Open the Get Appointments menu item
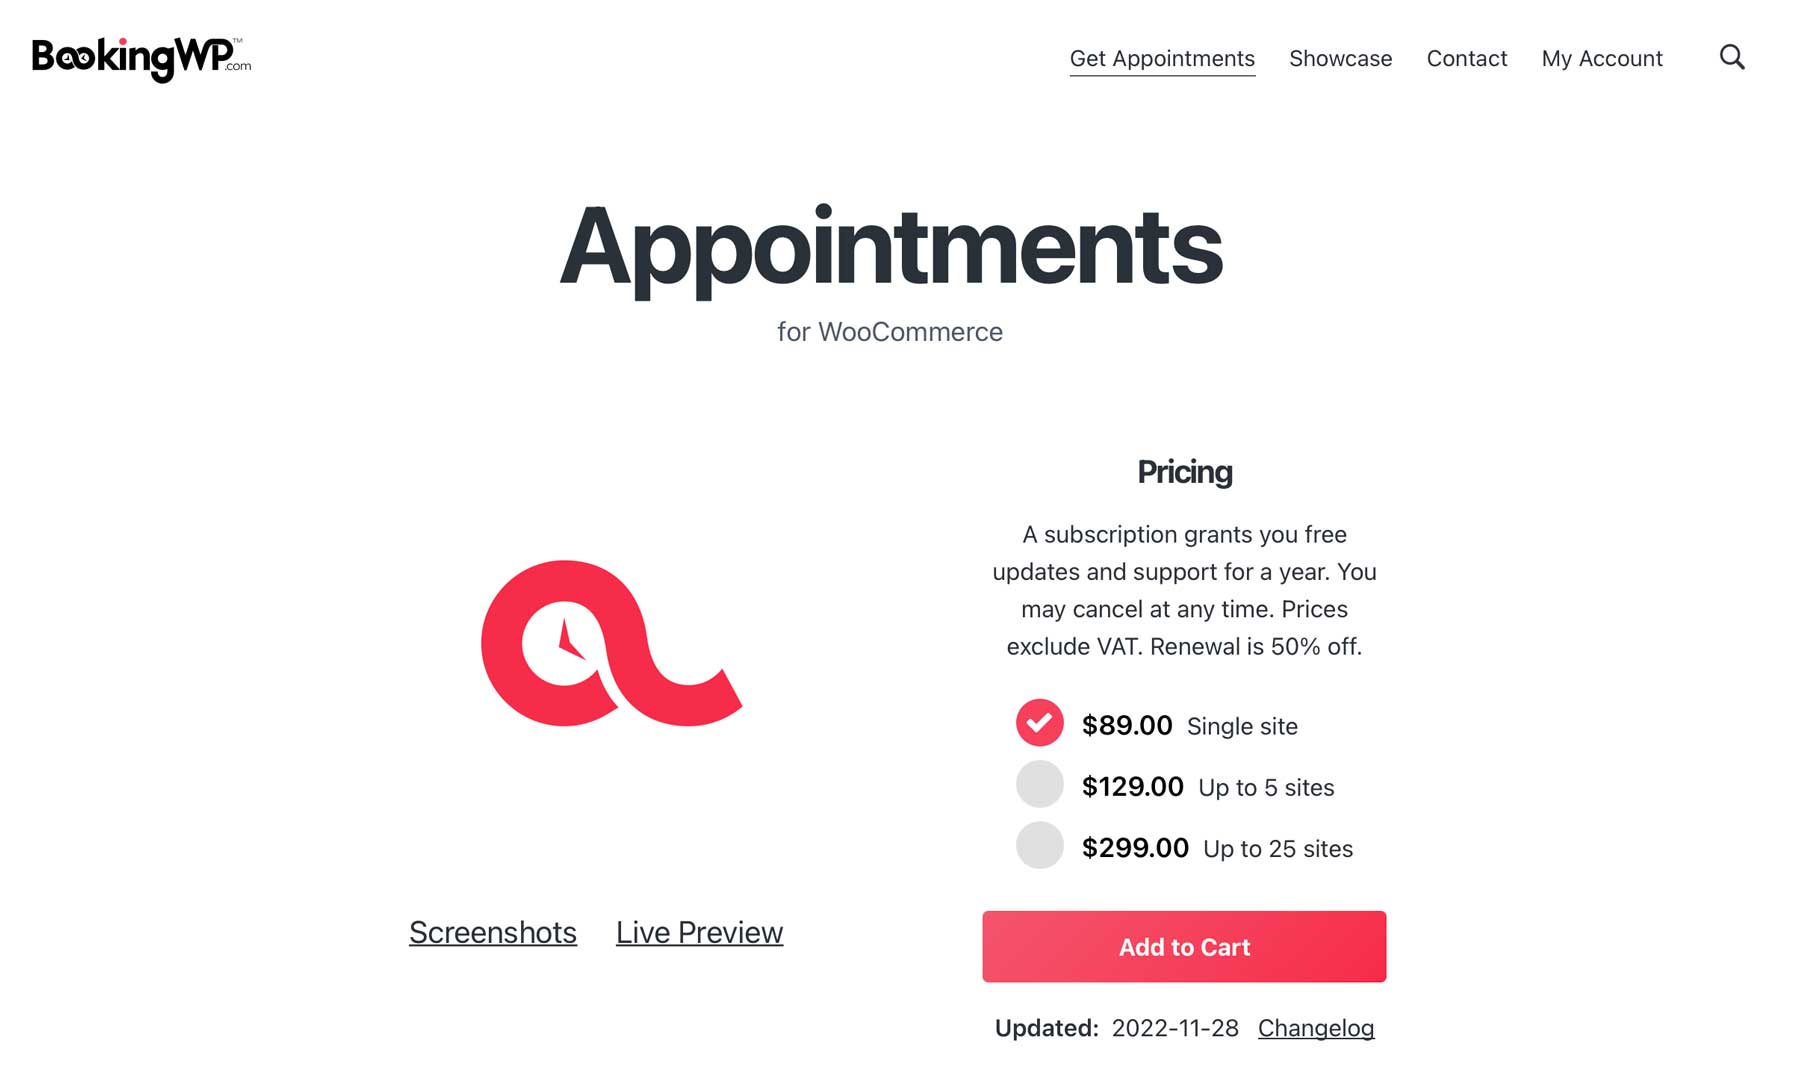 [x=1162, y=58]
